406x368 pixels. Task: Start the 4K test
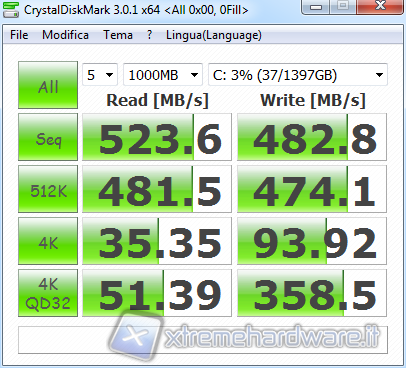click(x=48, y=241)
